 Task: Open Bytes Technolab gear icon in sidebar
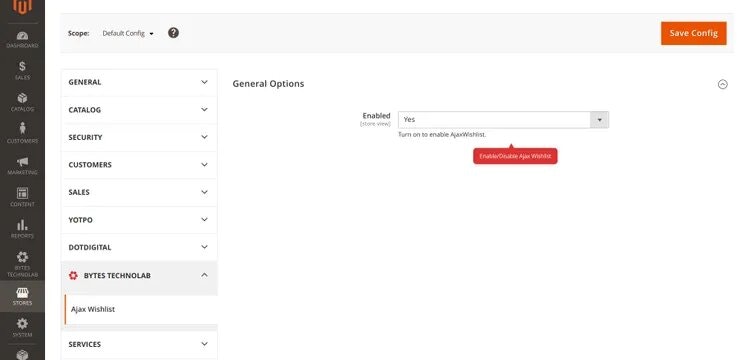click(x=22, y=257)
